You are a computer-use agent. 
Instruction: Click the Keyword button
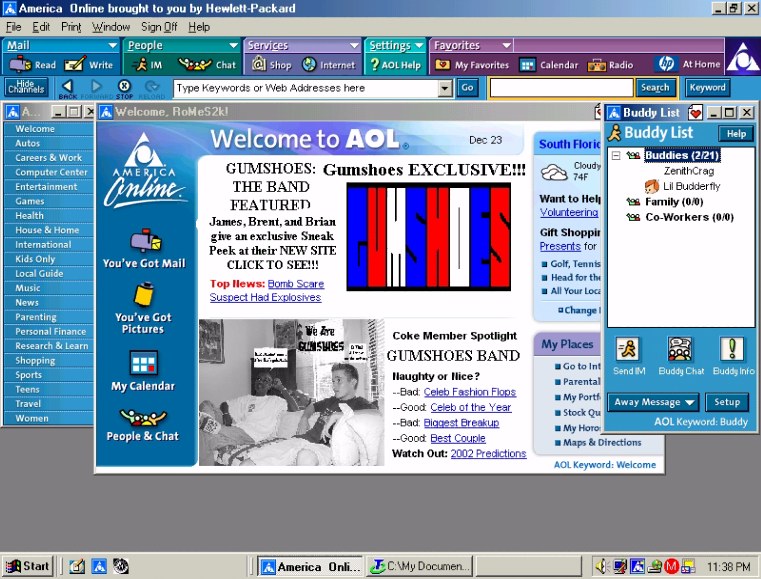click(x=707, y=88)
